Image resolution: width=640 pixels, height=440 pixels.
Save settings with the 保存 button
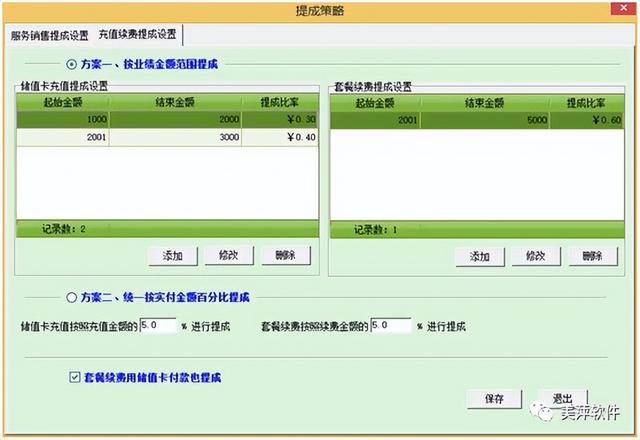click(494, 399)
